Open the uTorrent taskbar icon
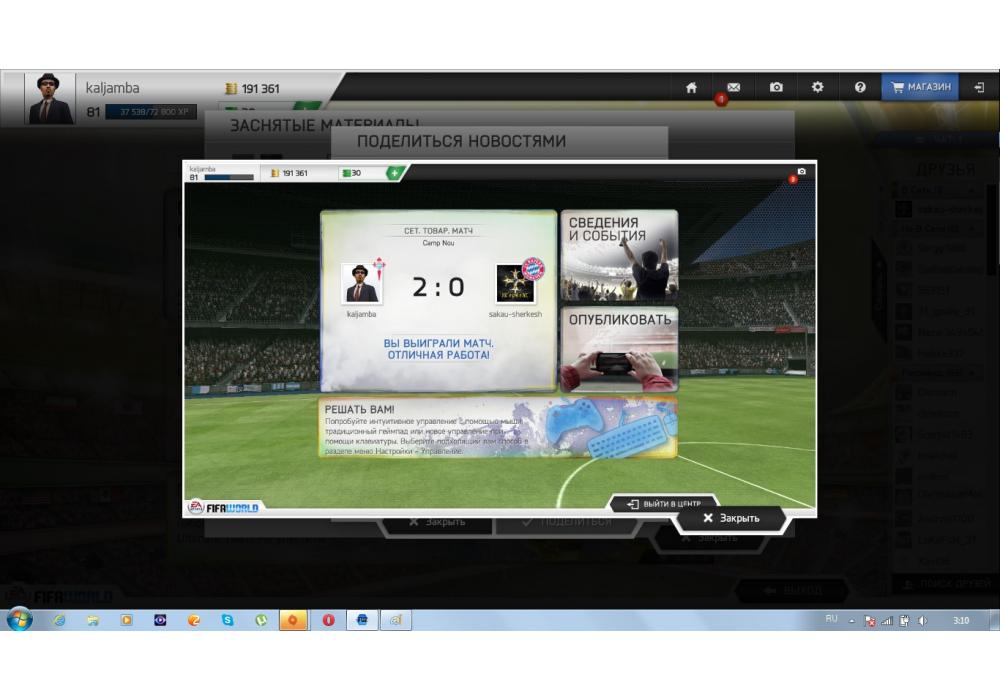 click(261, 620)
